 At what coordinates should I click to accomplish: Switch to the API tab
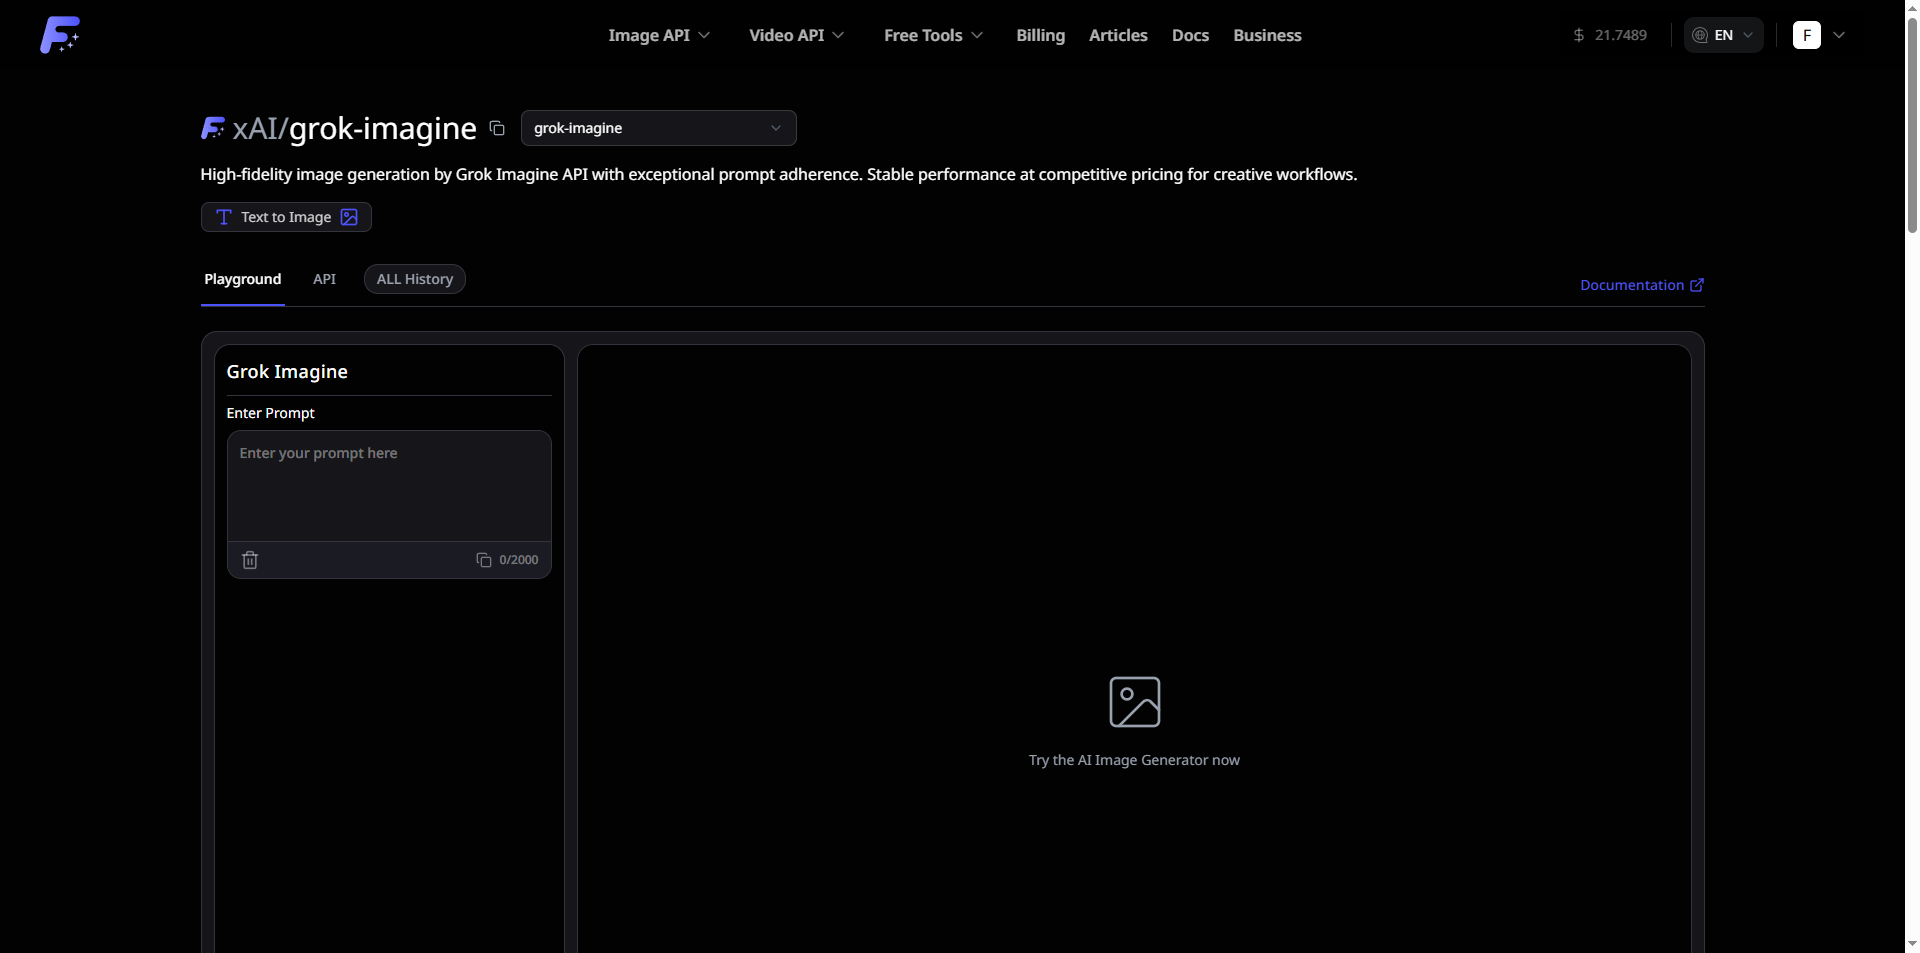[x=324, y=279]
